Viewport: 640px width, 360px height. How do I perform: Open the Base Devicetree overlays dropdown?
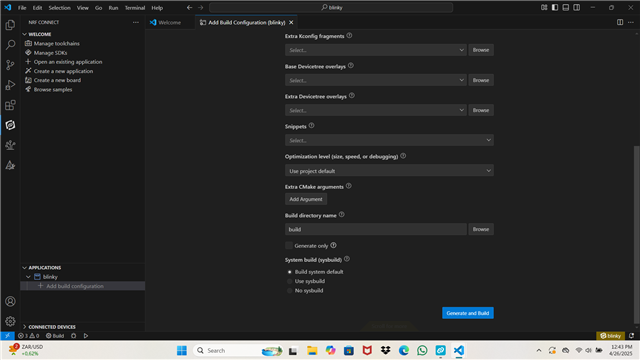click(376, 80)
